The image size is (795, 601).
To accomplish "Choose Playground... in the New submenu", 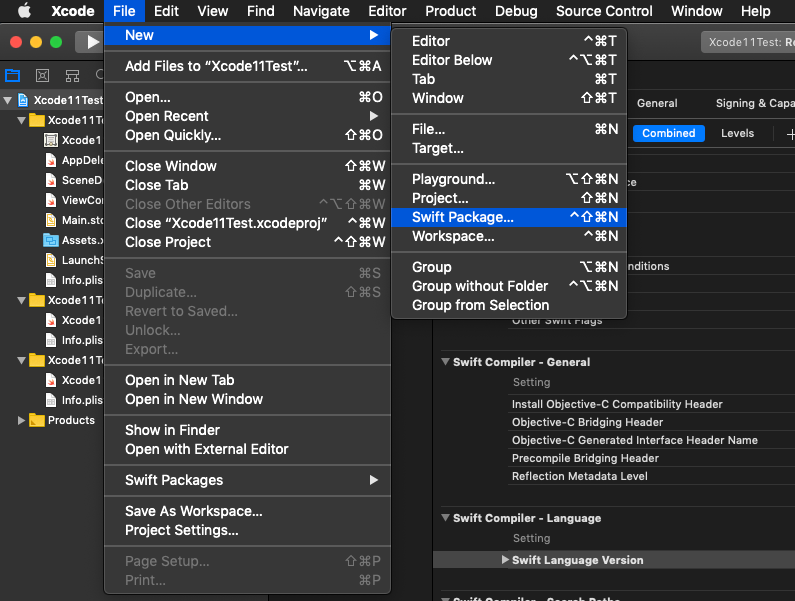I will [x=509, y=179].
